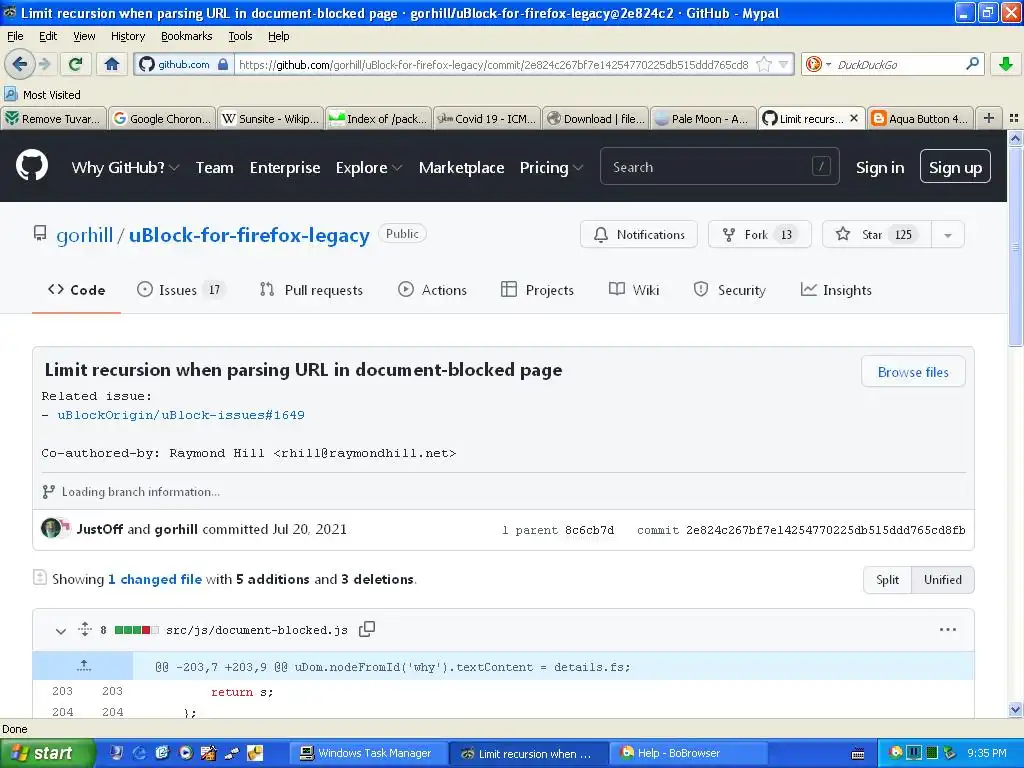Open Most Visited bookmarks folder
Viewport: 1024px width, 768px height.
point(43,95)
